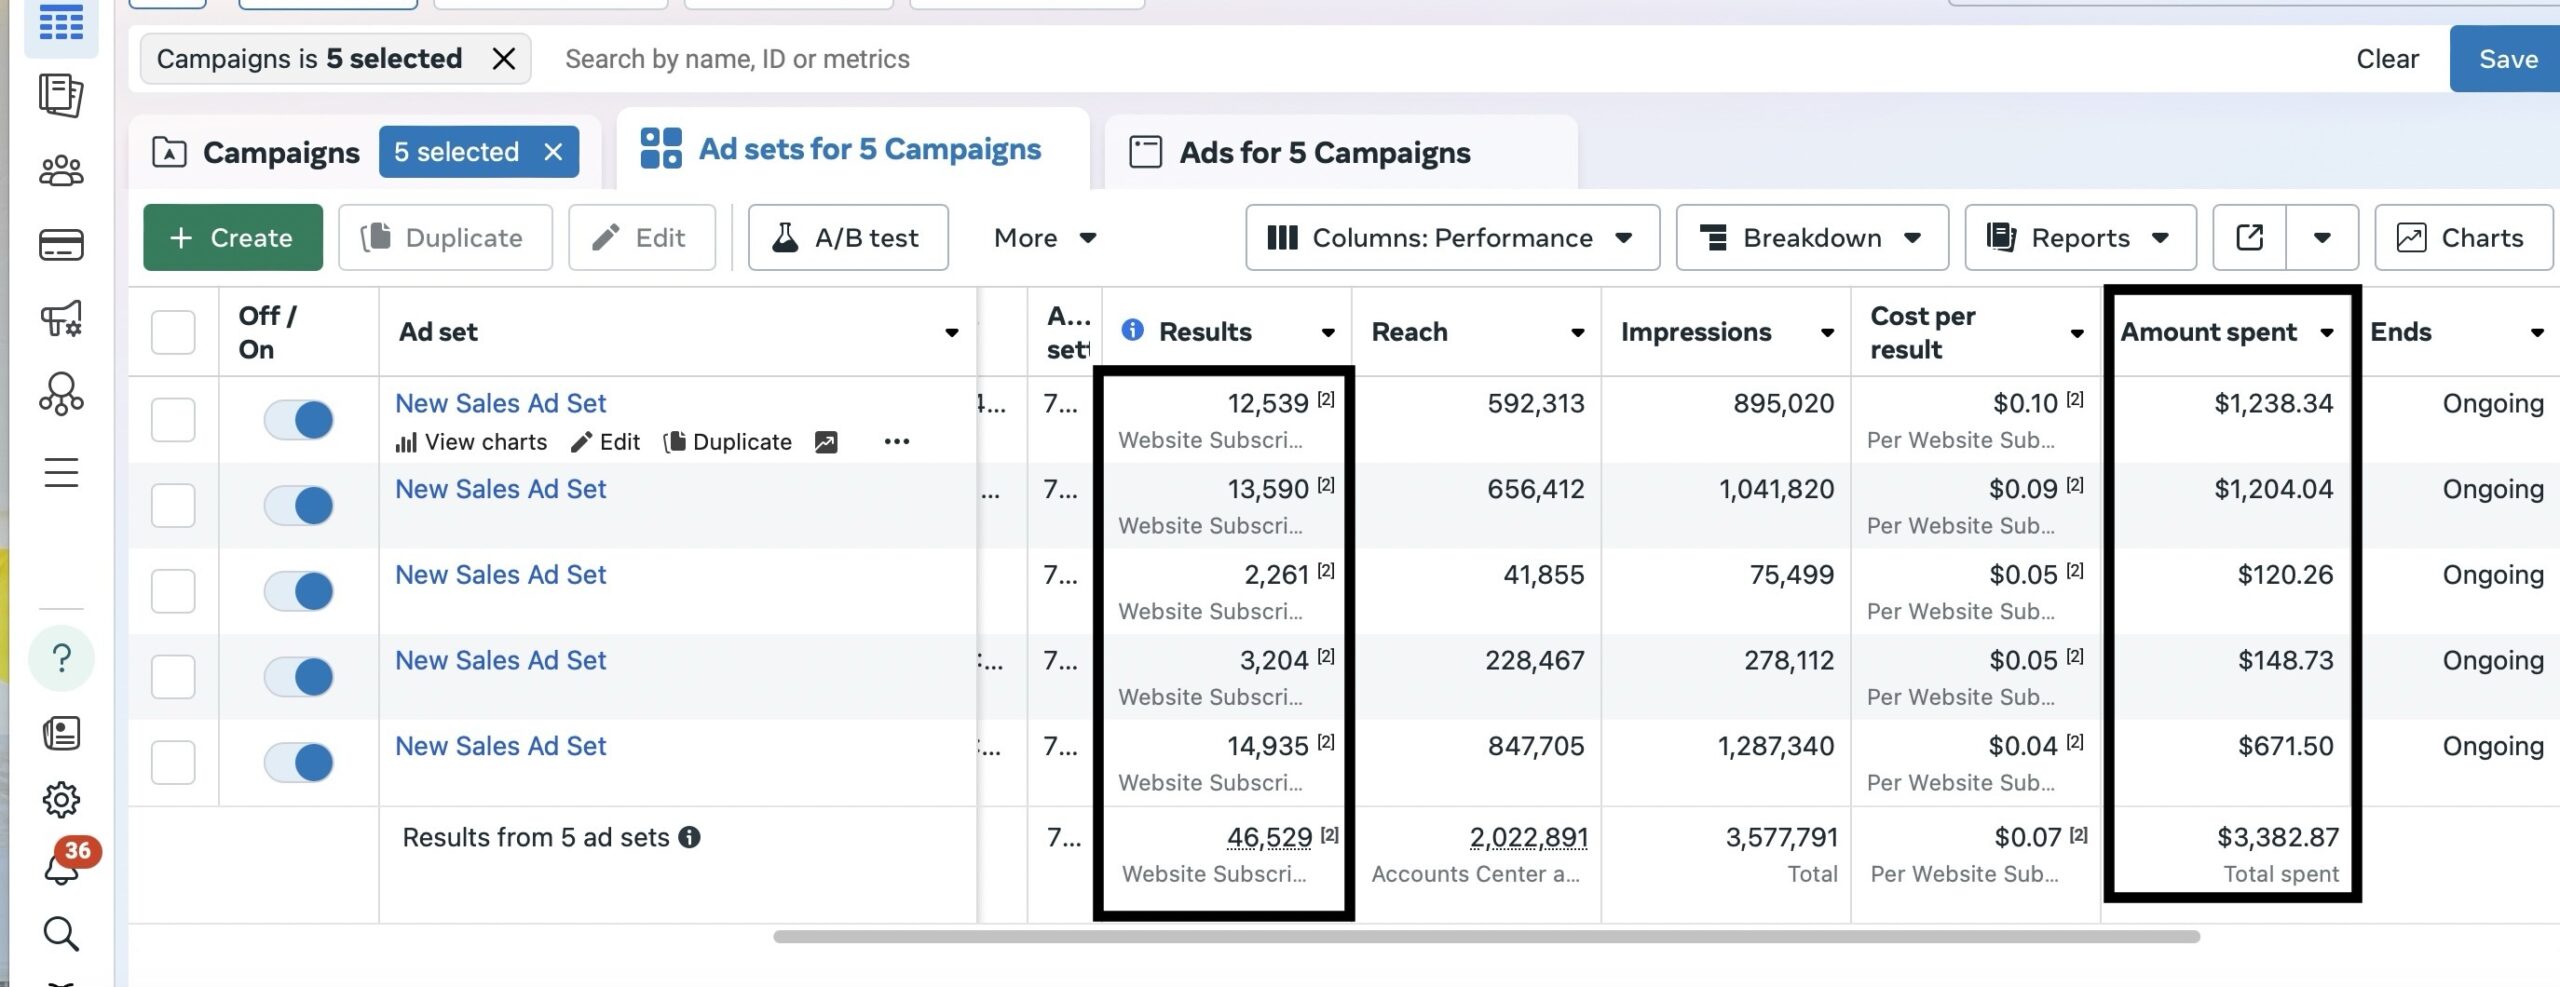The height and width of the screenshot is (987, 2560).
Task: Select checkbox for the $671.50 ad set row
Action: click(x=173, y=762)
